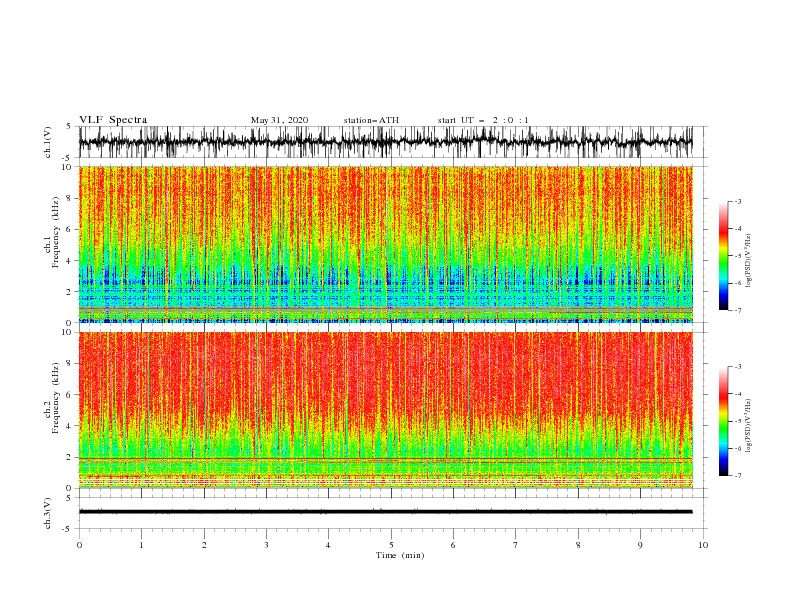Click tick label '5' on the time axis
This screenshot has width=792, height=612.
391,545
